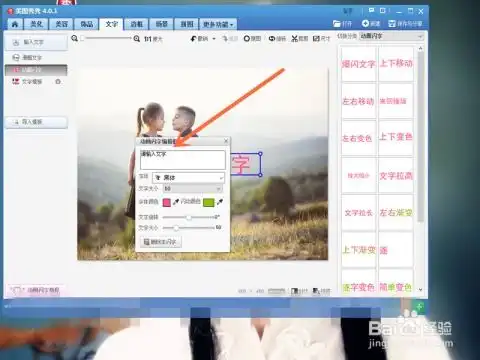
Task: Choose the 左右渐变 animation style
Action: point(396,213)
